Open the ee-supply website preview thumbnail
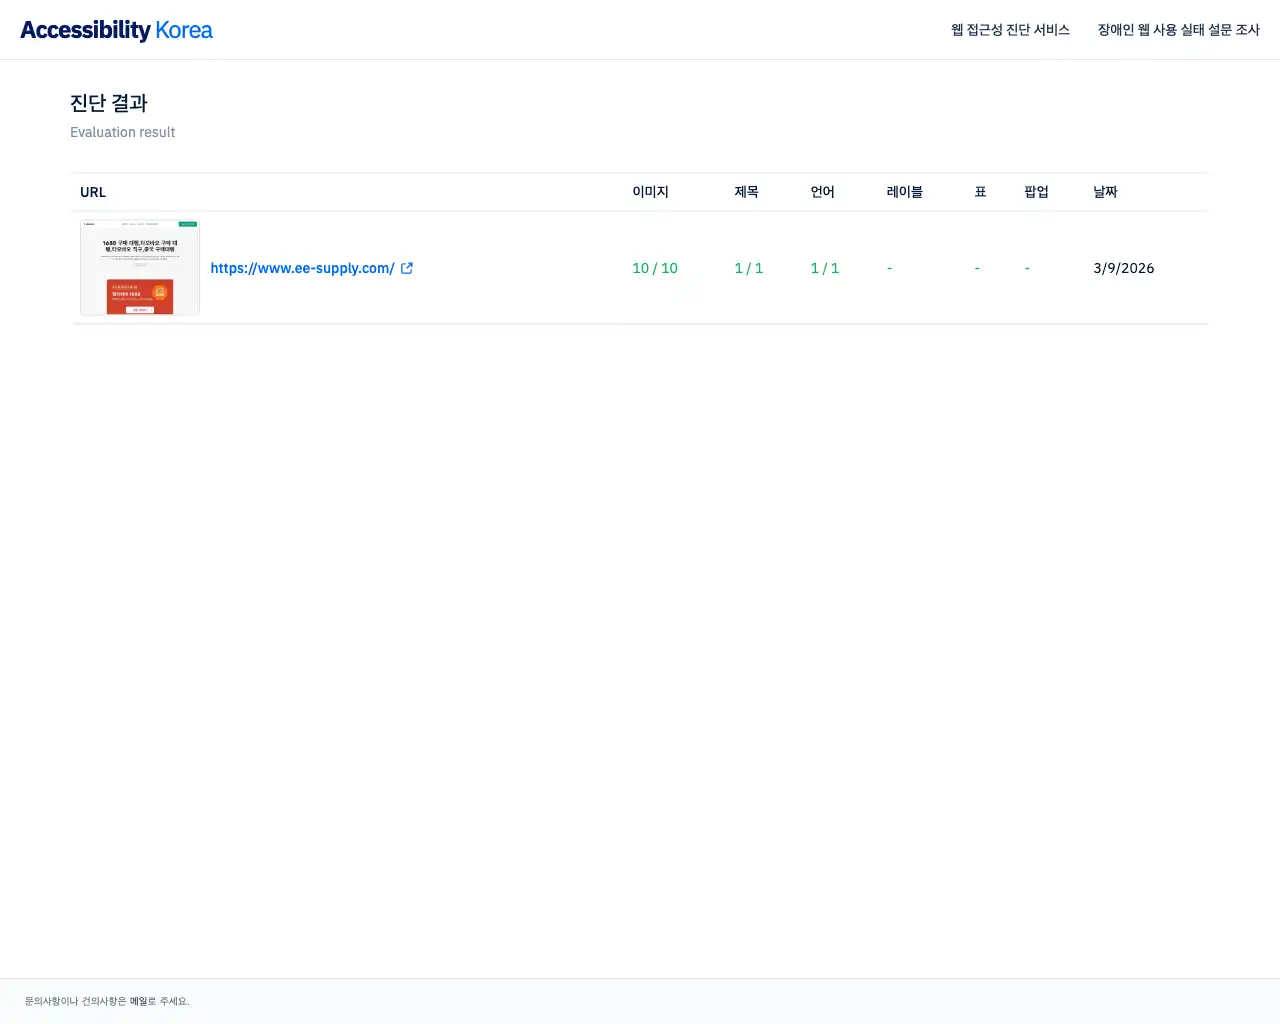Viewport: 1280px width, 1024px height. [139, 267]
